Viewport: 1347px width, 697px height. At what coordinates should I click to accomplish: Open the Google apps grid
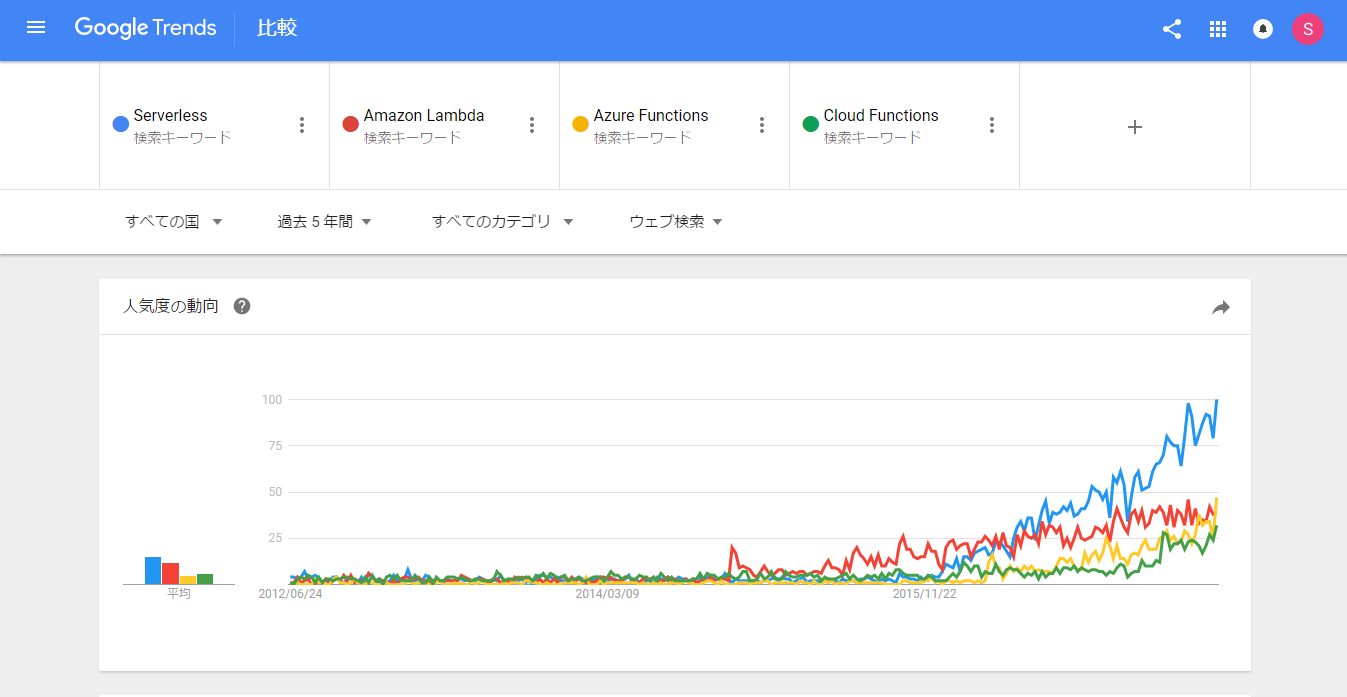[1217, 29]
